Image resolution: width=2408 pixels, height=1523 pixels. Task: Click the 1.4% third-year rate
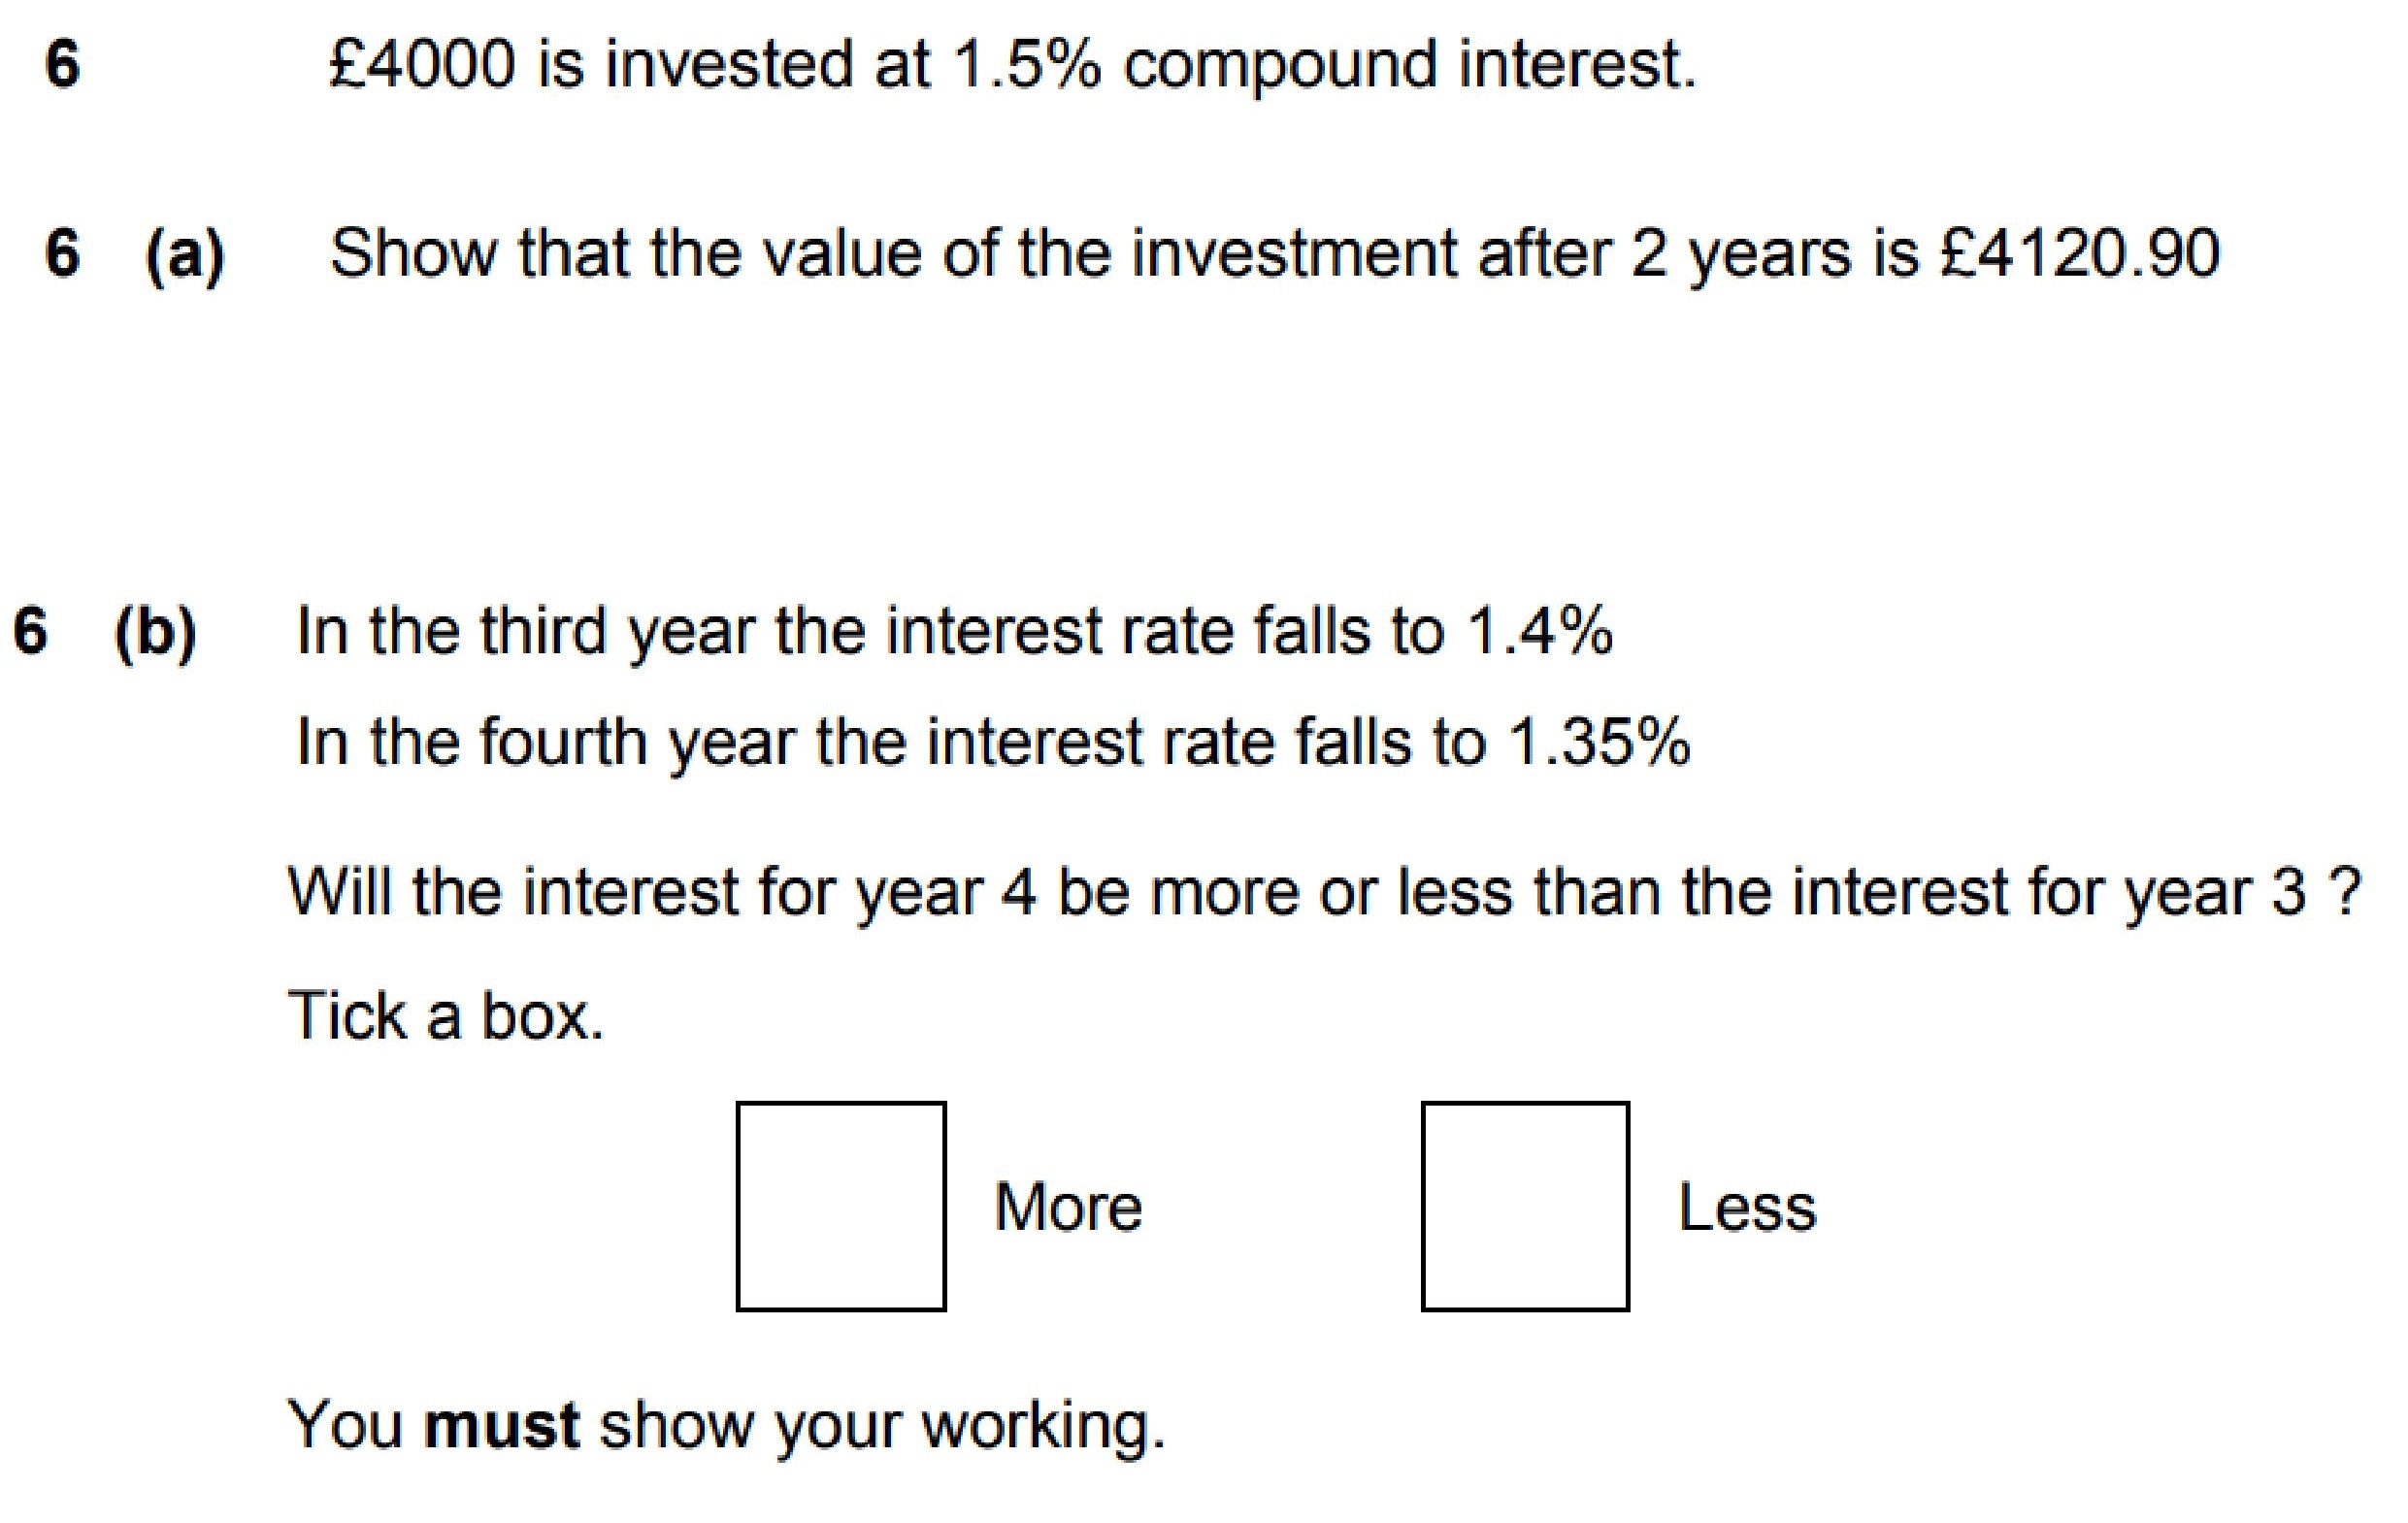pyautogui.click(x=1539, y=632)
